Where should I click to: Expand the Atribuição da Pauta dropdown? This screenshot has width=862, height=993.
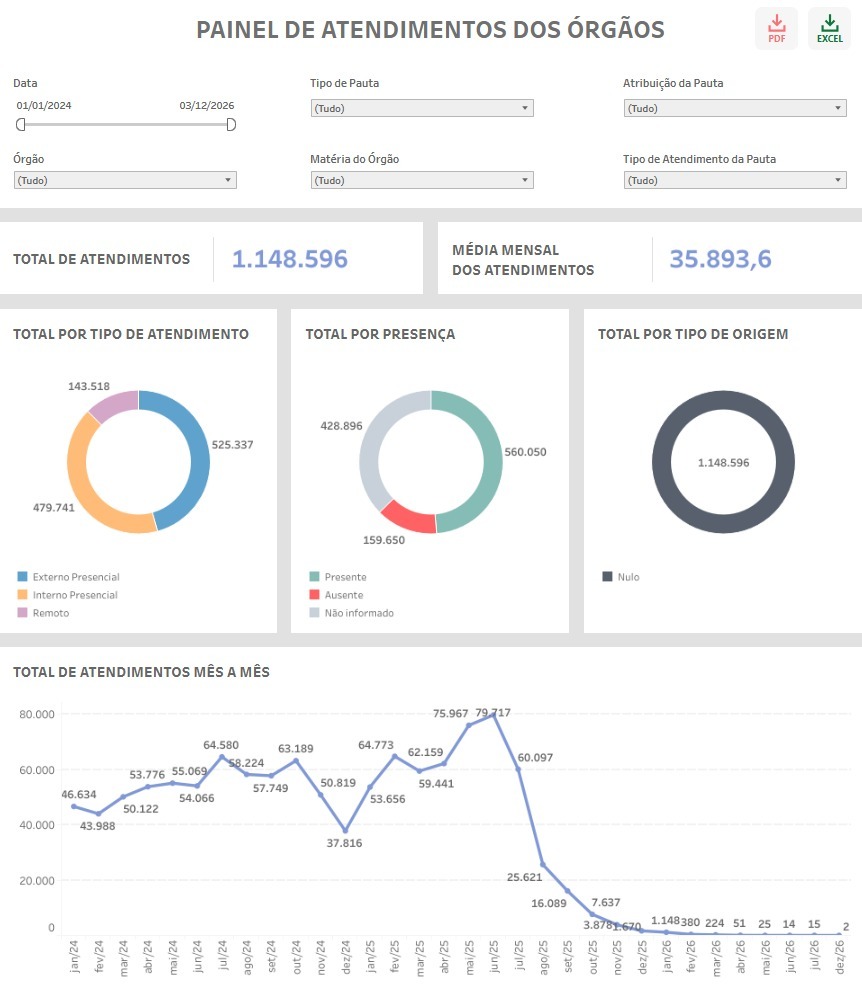pyautogui.click(x=734, y=108)
